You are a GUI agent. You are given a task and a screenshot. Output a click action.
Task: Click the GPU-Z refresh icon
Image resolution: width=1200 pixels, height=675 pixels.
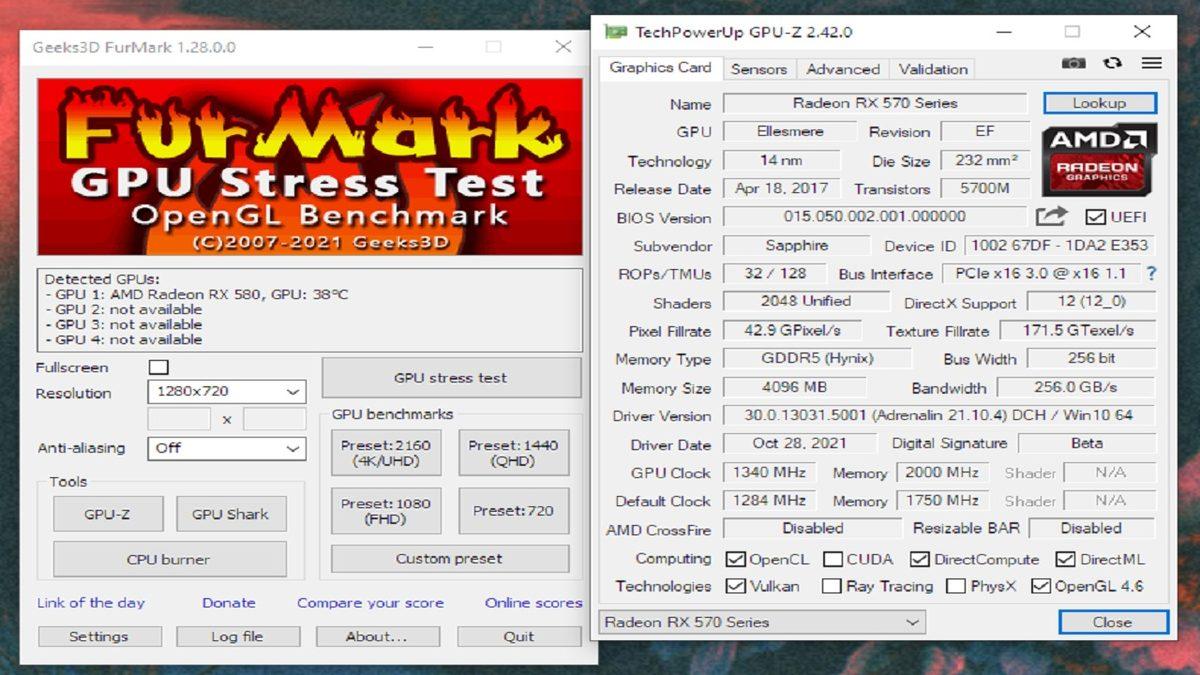pyautogui.click(x=1112, y=63)
